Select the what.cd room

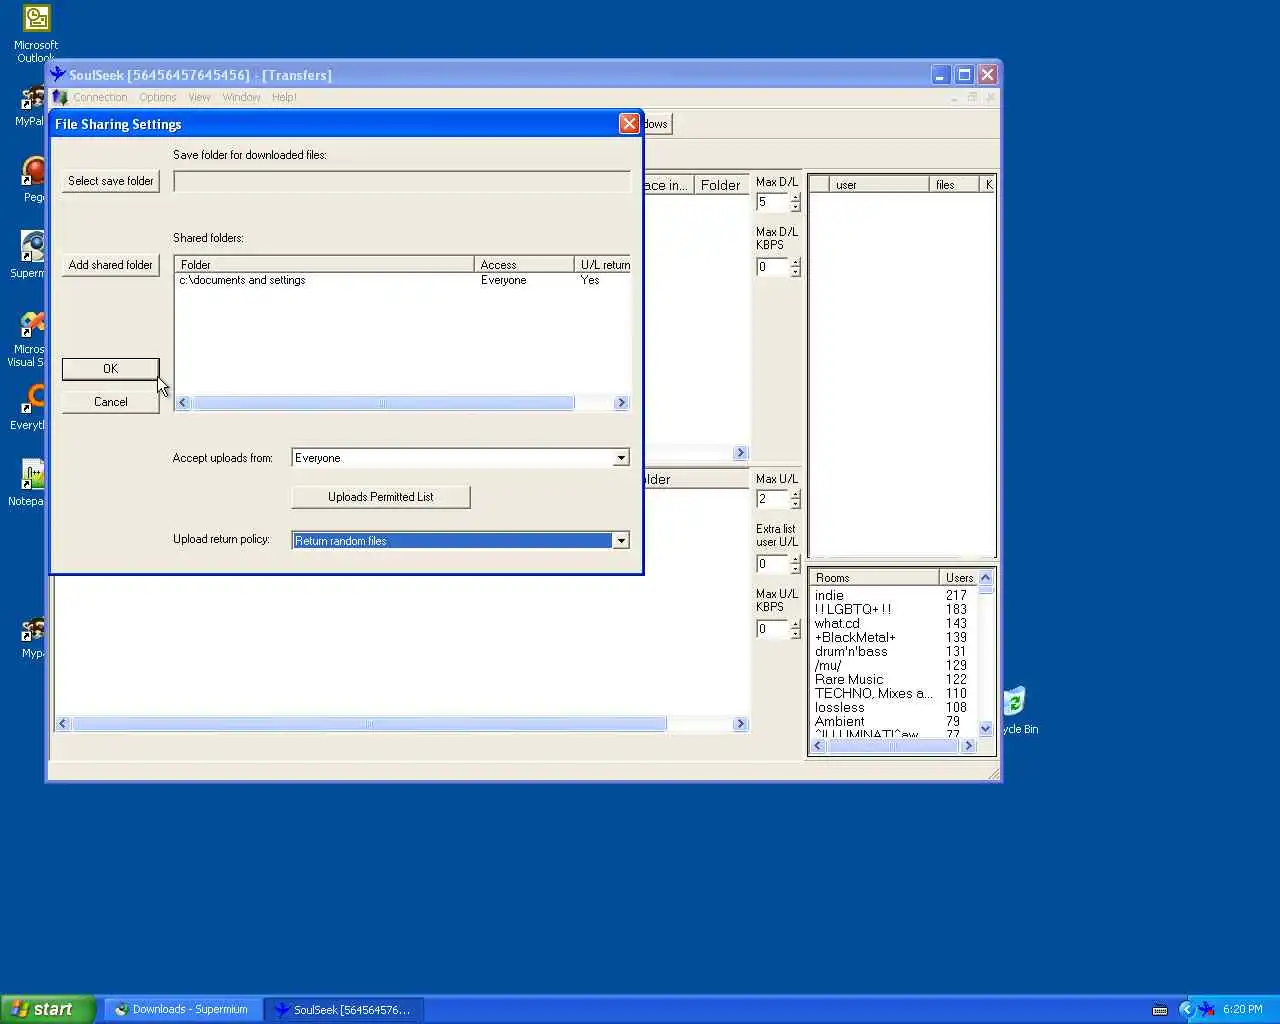point(837,623)
